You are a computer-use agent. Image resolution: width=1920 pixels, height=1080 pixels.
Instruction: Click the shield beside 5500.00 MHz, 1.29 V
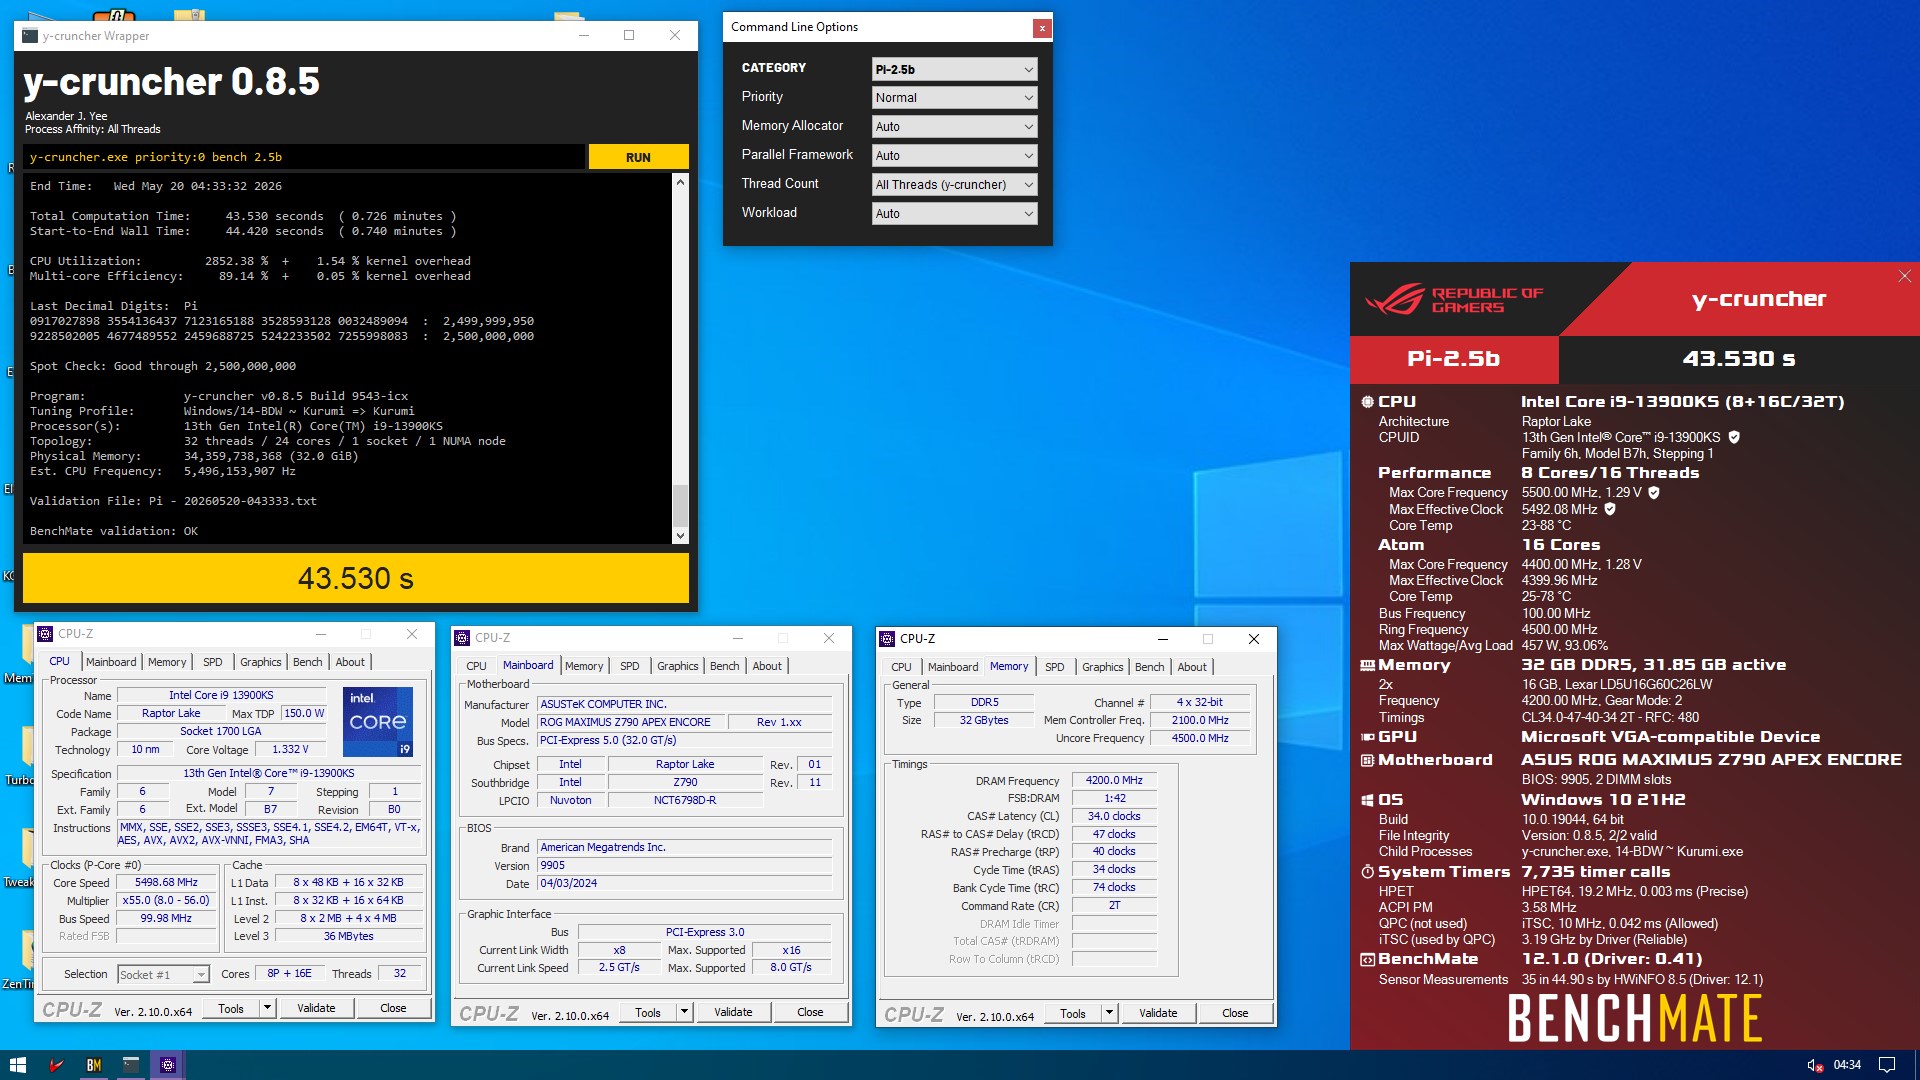click(1654, 492)
